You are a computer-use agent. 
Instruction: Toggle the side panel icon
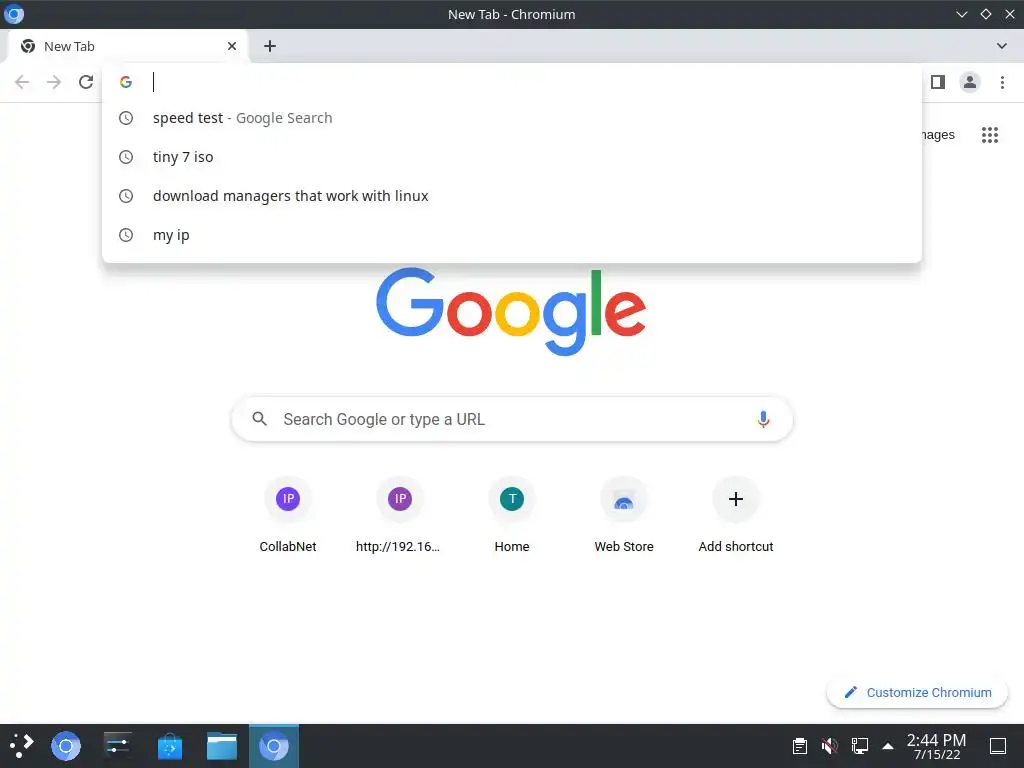coord(938,82)
